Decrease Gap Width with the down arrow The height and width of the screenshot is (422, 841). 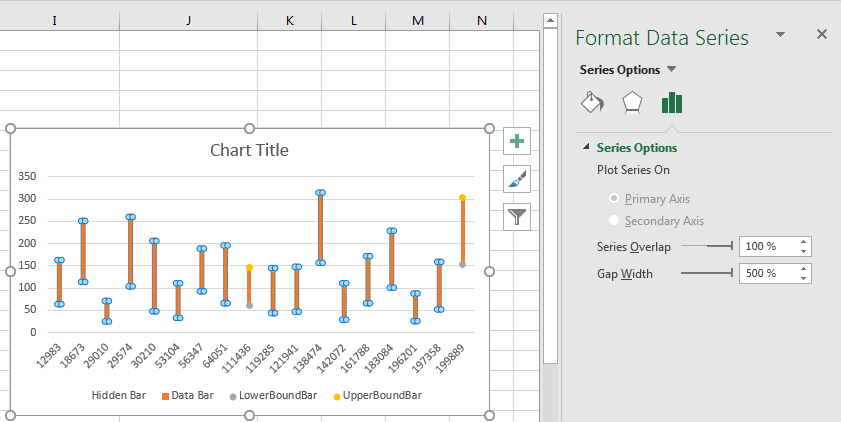(x=803, y=278)
